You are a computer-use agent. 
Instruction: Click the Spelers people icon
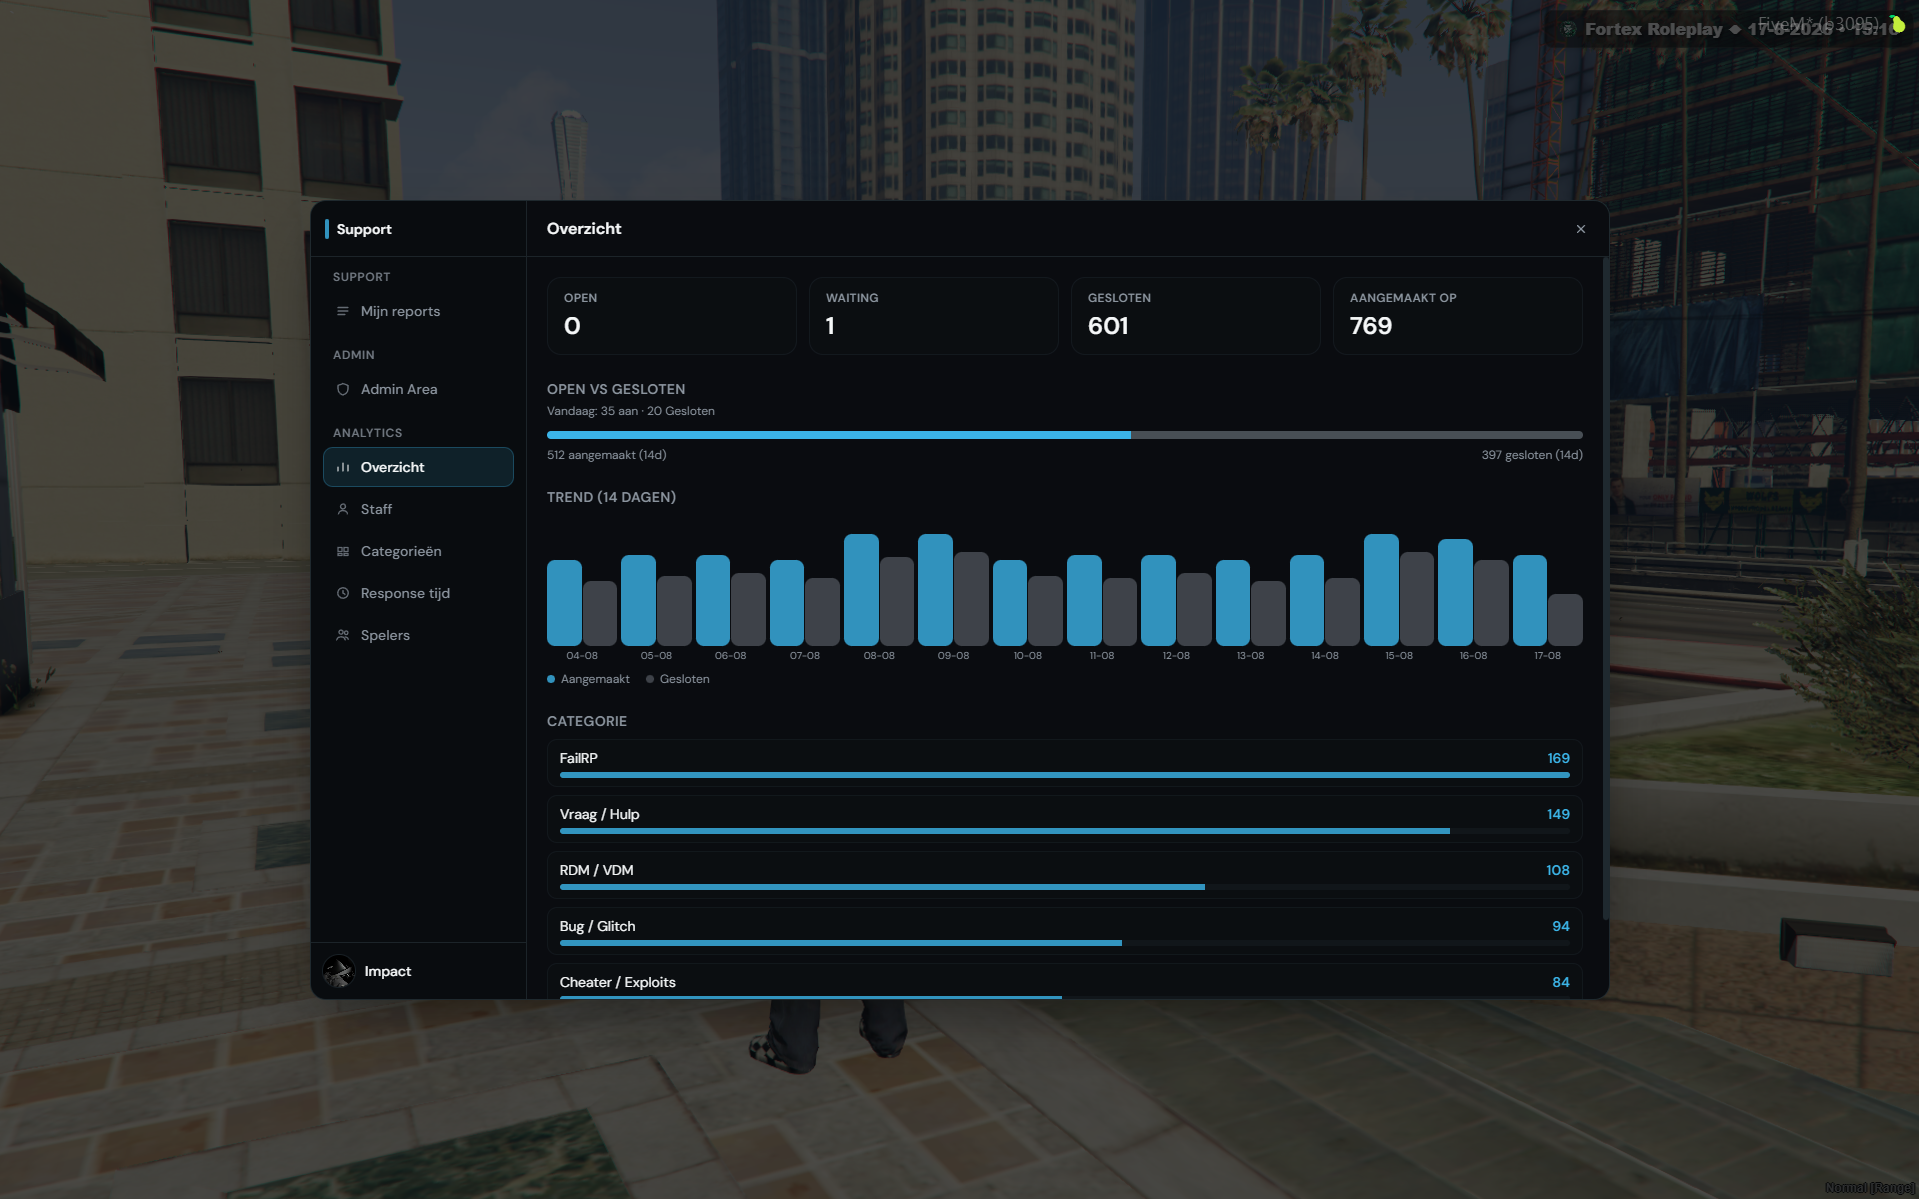[343, 635]
